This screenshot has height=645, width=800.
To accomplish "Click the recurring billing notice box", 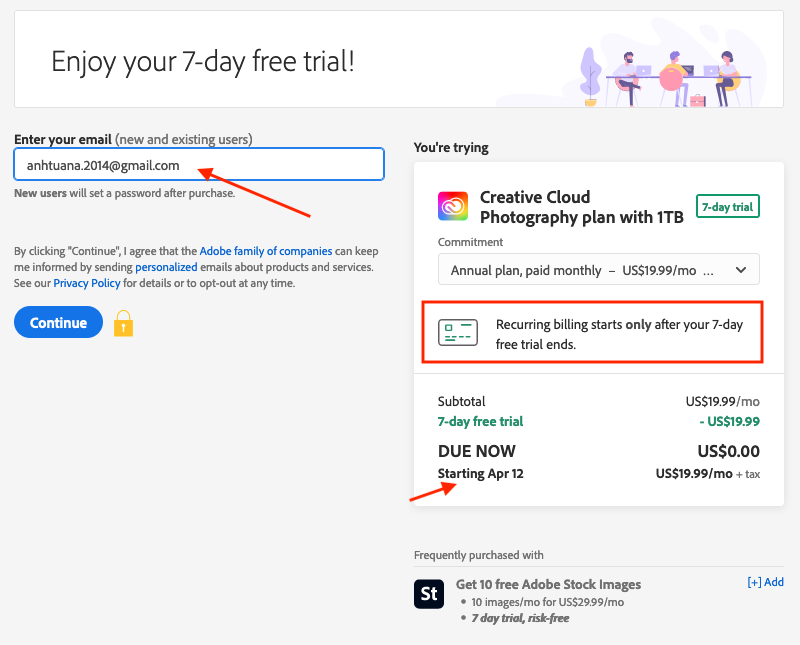I will [x=598, y=331].
